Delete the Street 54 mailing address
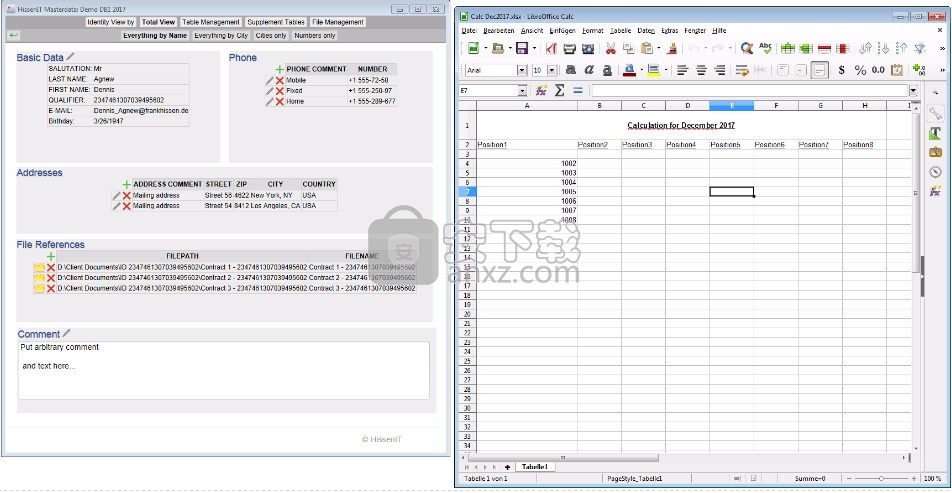952x493 pixels. (127, 206)
